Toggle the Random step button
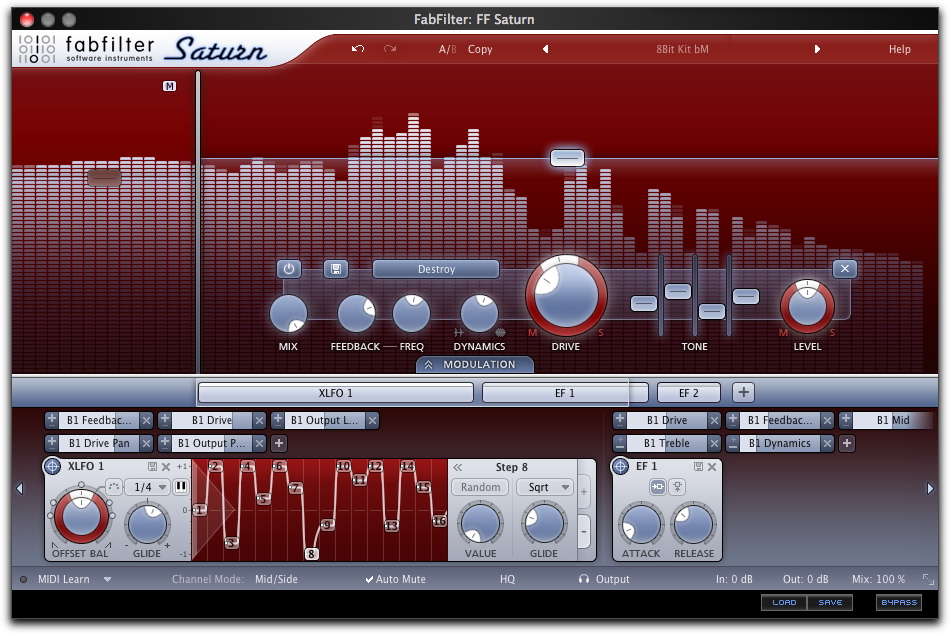Screen dimensions: 950x634 click(x=480, y=487)
